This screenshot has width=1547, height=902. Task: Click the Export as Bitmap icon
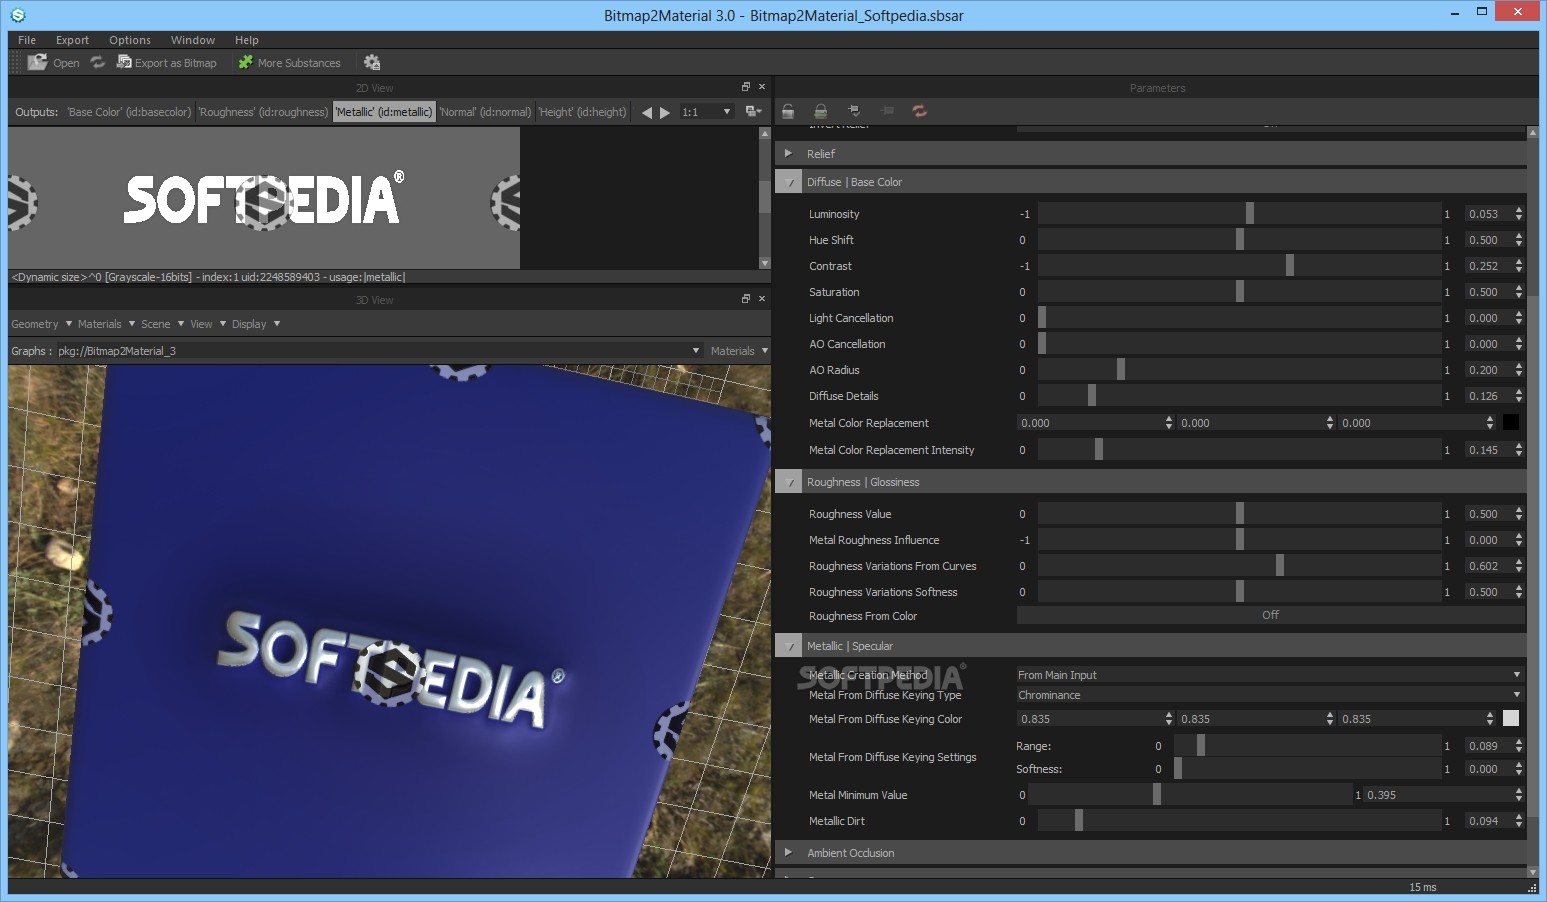click(x=124, y=62)
